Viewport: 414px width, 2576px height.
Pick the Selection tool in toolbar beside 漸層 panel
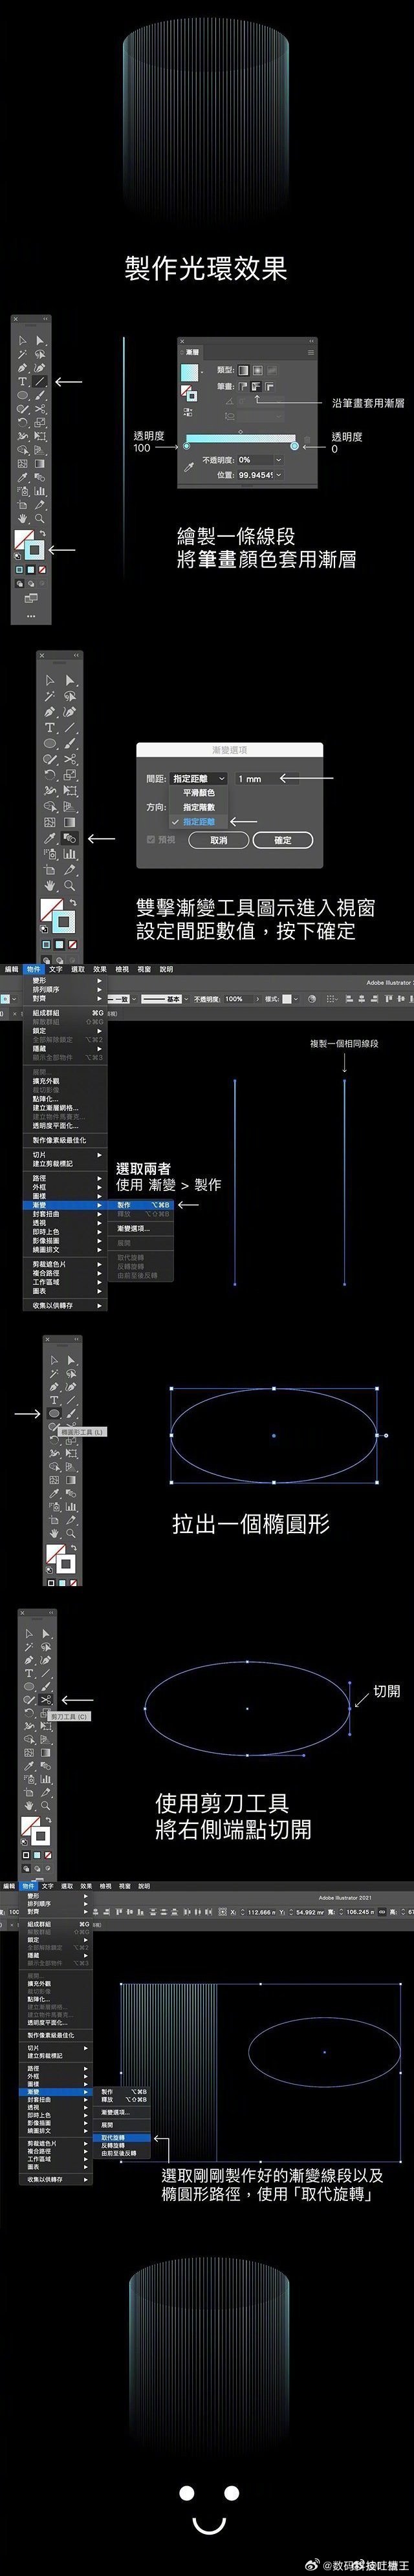[22, 341]
